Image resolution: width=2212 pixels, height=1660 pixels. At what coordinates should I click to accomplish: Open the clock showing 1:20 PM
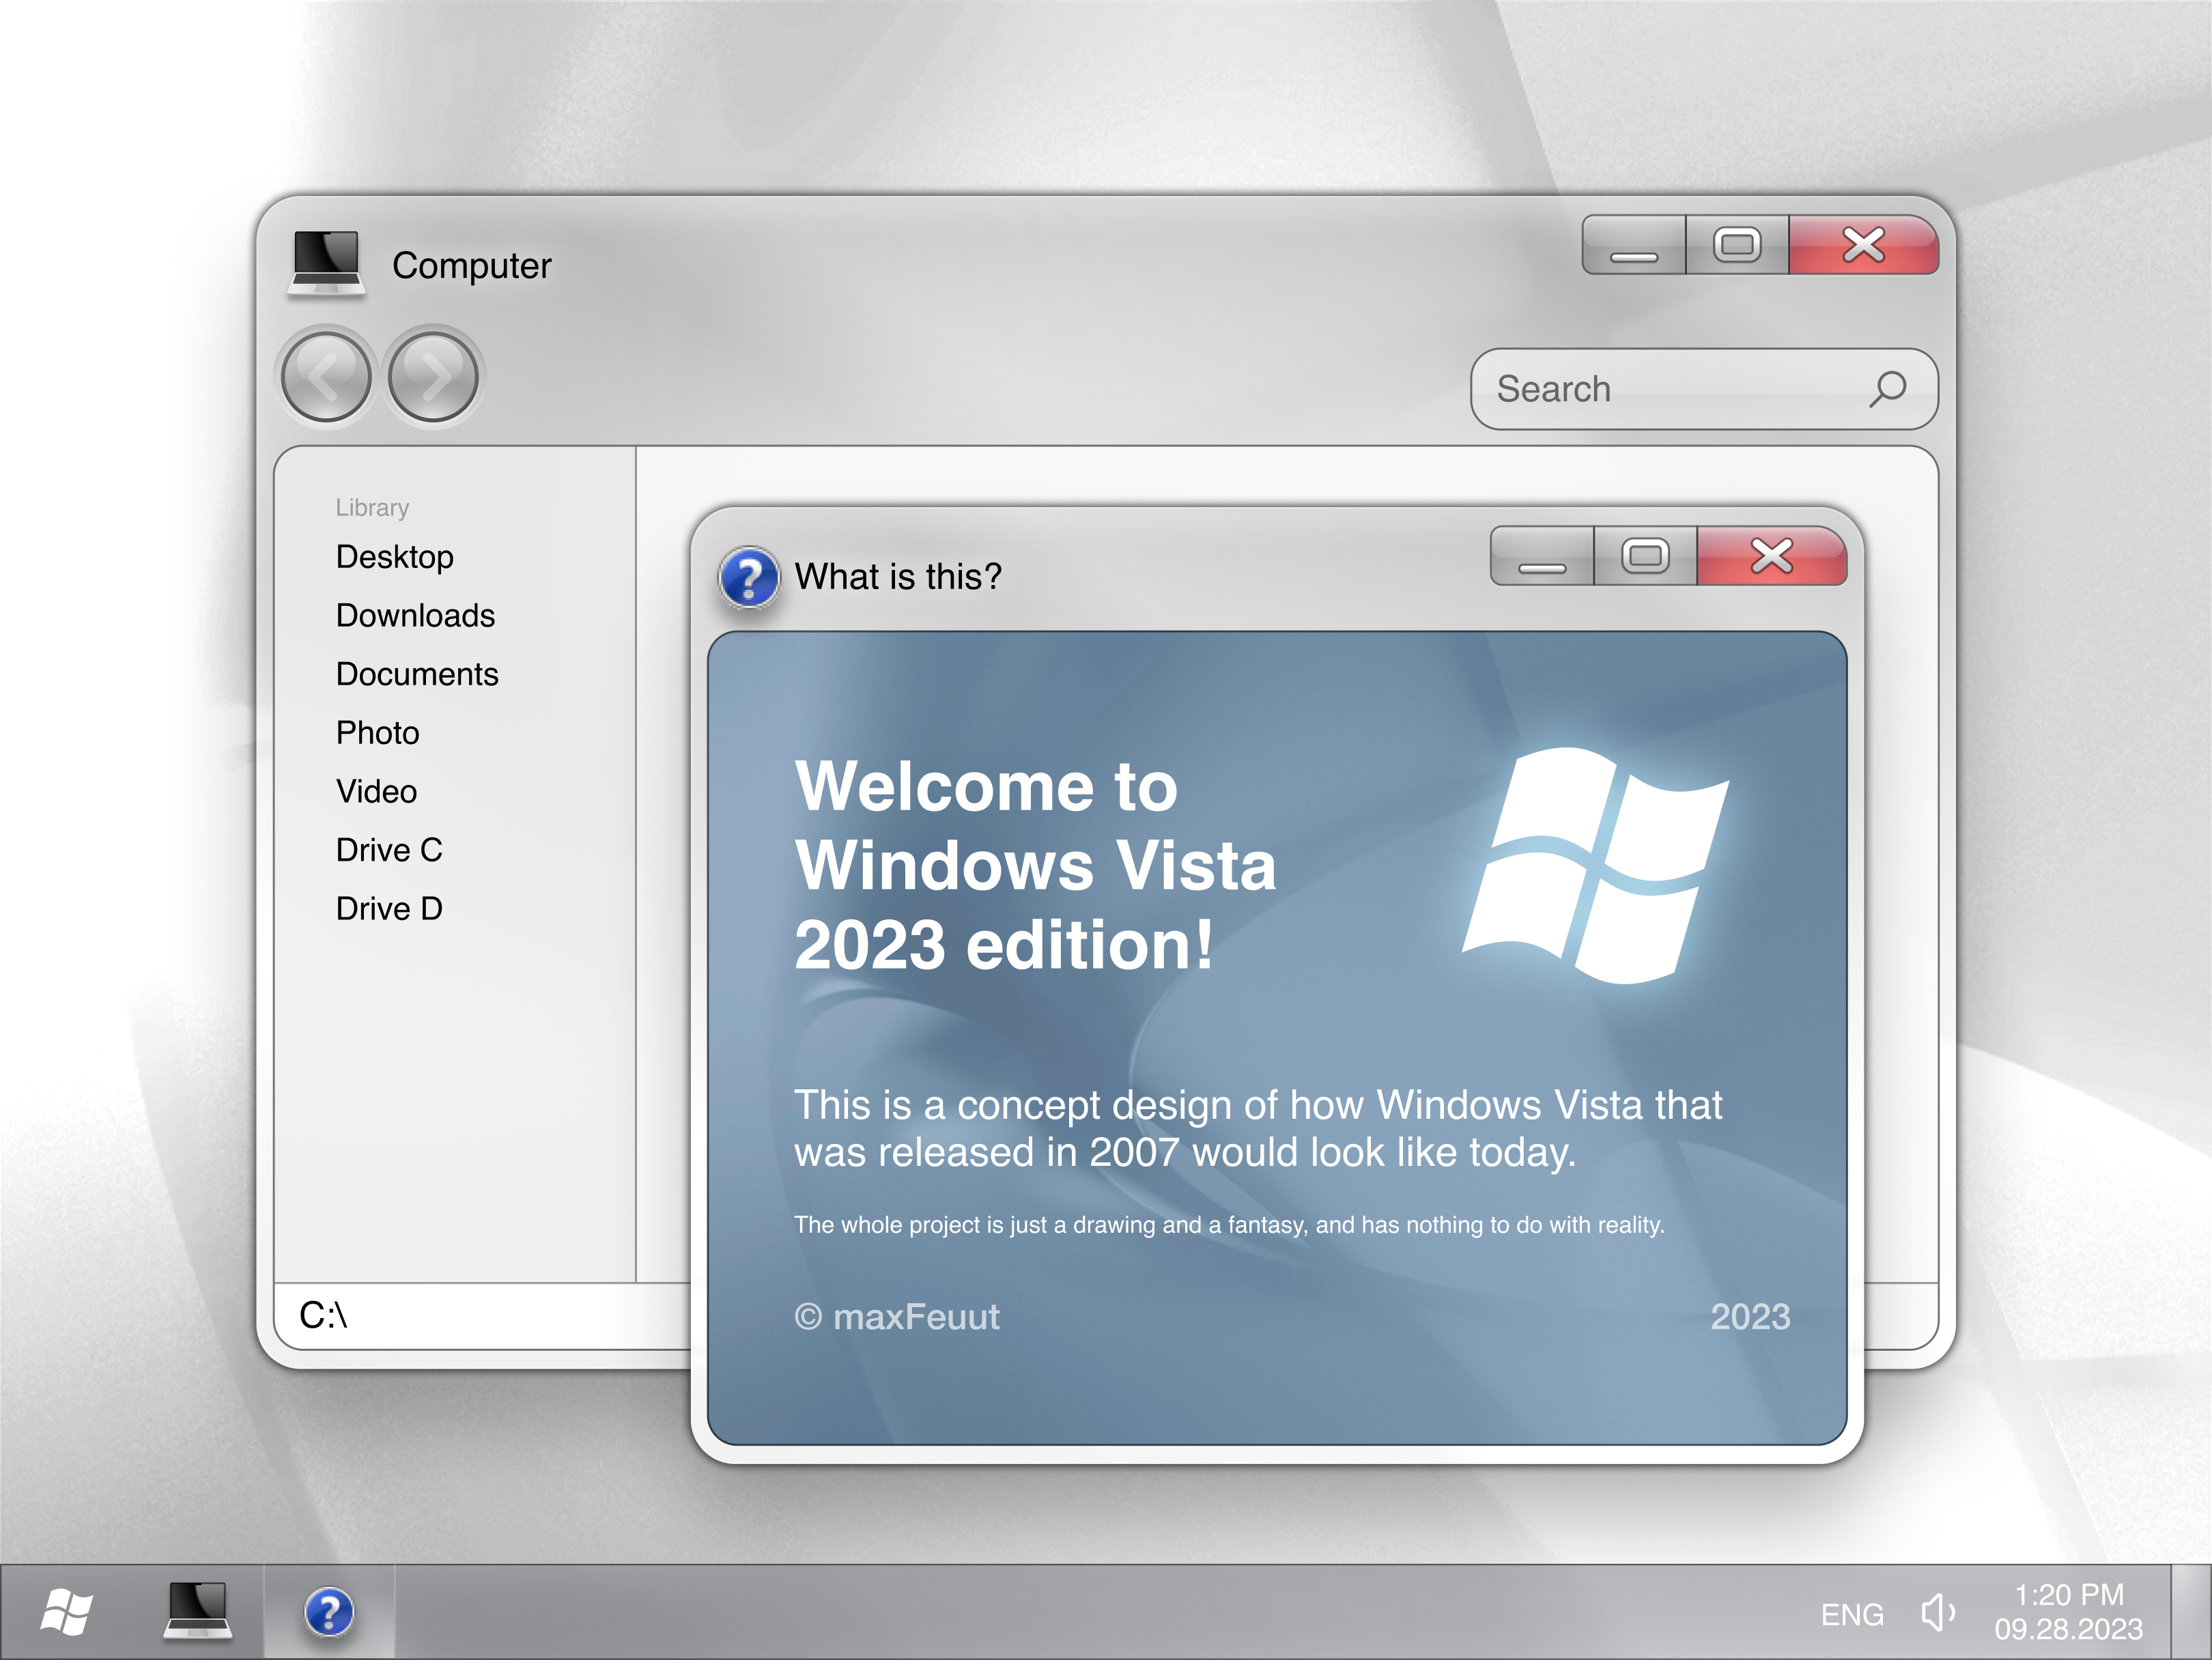(x=2068, y=1611)
